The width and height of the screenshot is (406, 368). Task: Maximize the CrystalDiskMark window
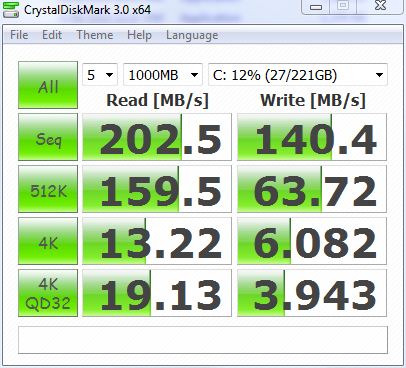(343, 7)
